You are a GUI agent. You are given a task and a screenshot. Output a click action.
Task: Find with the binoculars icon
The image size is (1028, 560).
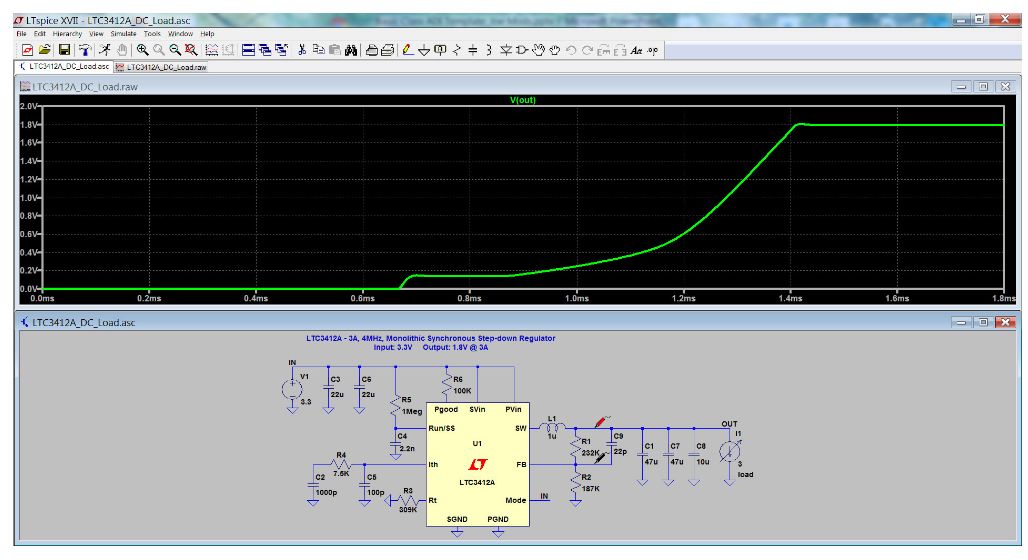(351, 50)
